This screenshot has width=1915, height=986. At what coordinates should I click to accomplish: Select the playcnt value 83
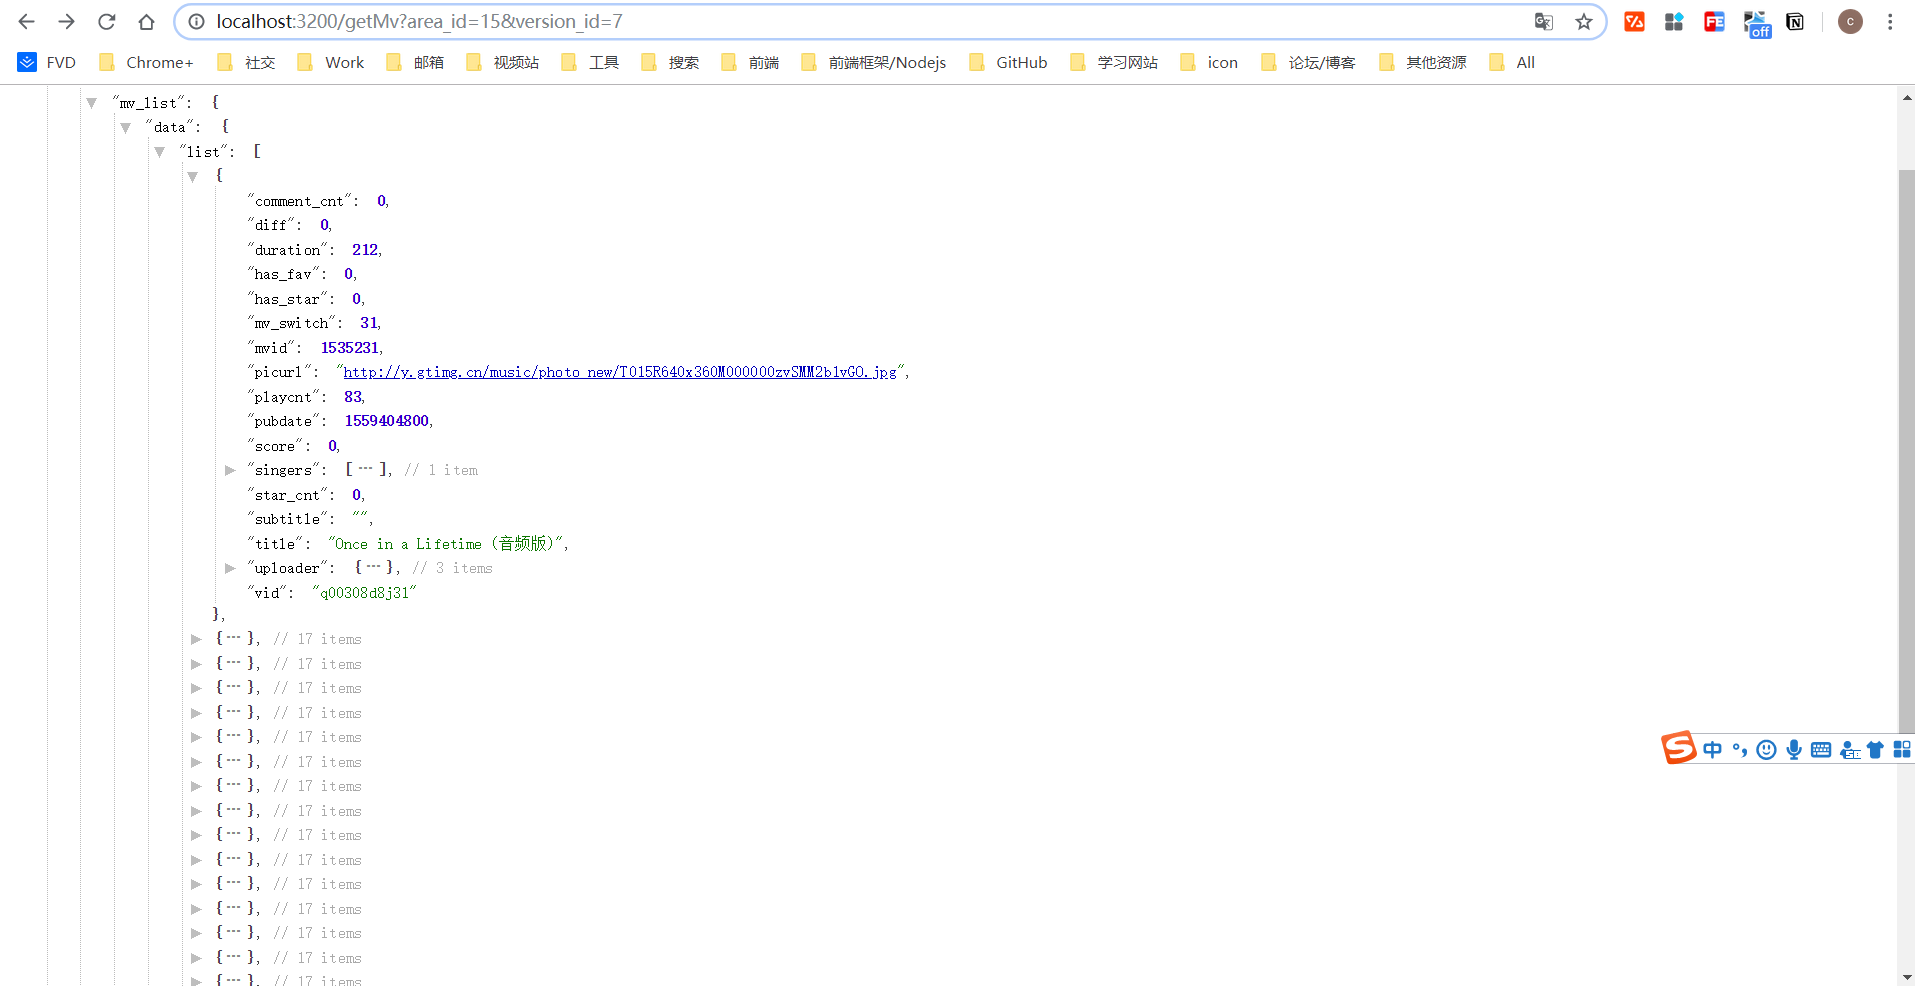(353, 397)
